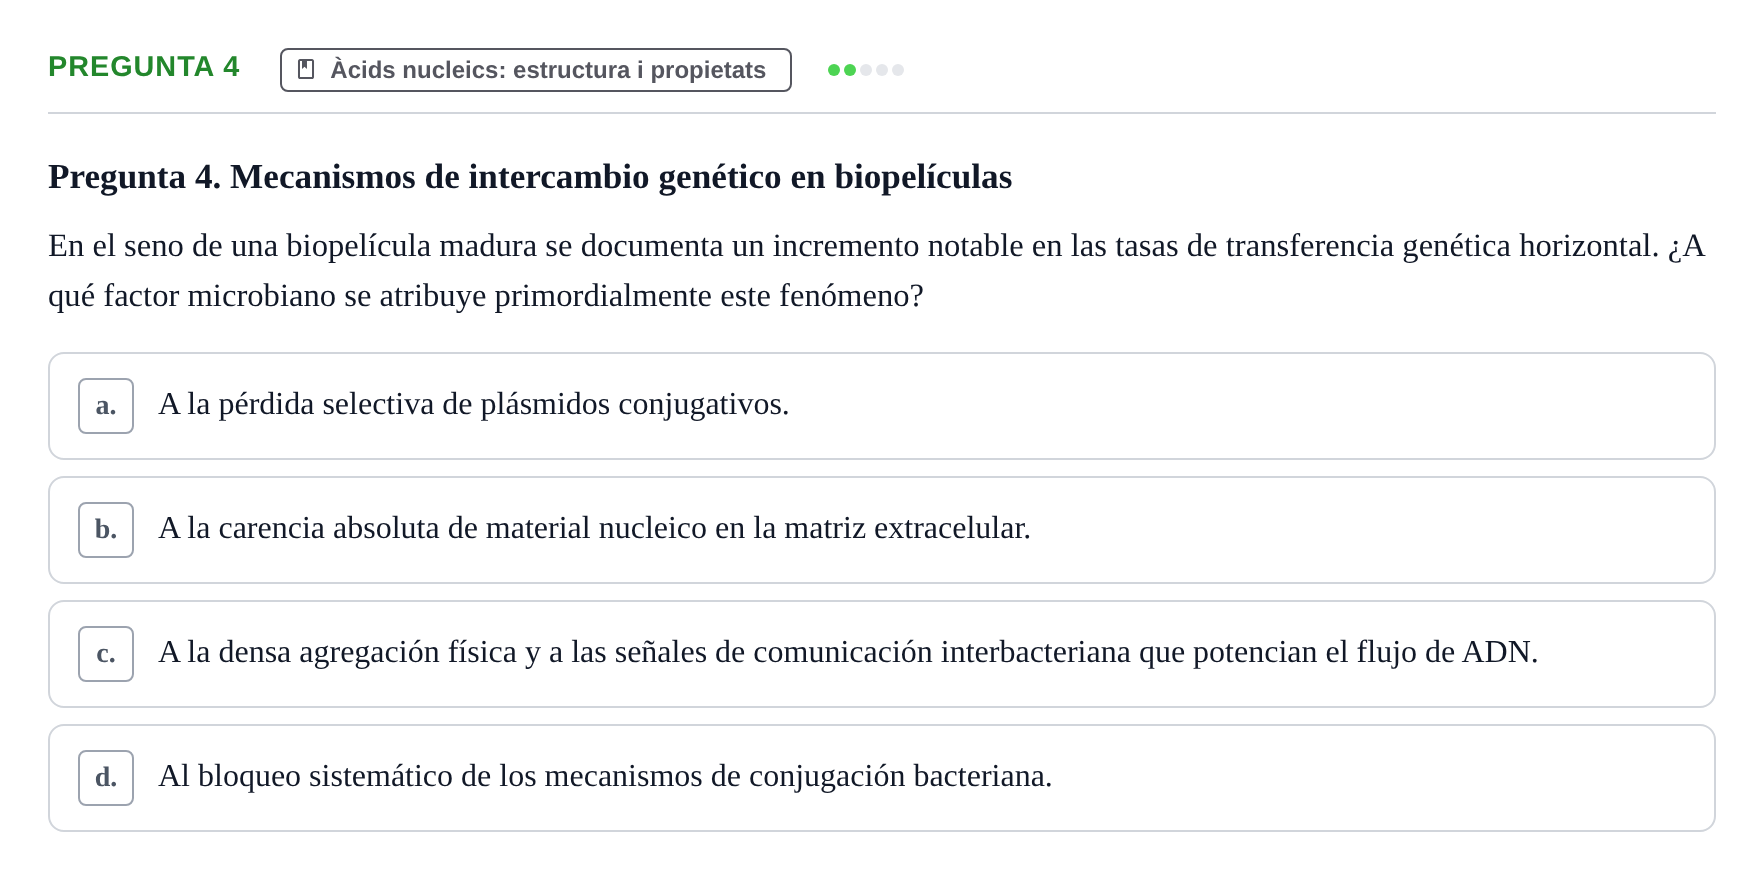This screenshot has width=1764, height=882.
Task: Click the fourth gray progress dot
Action: [882, 70]
